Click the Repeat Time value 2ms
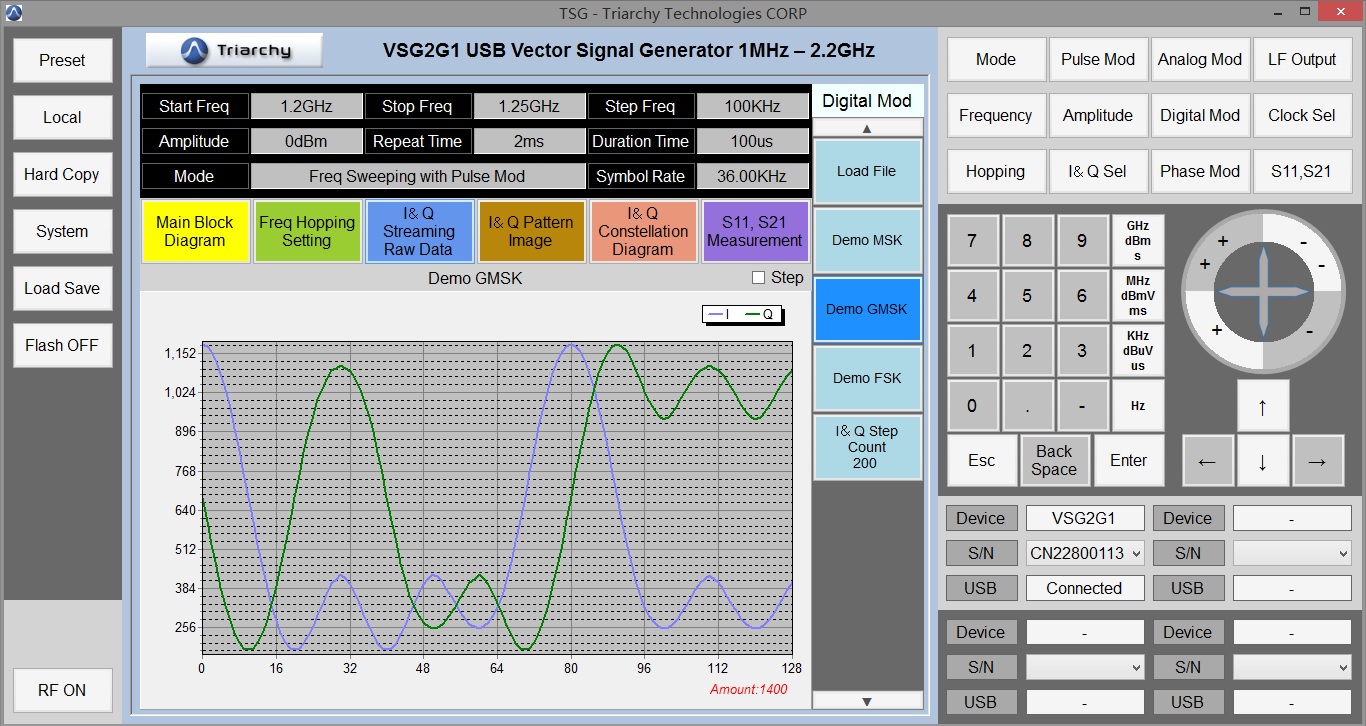This screenshot has height=726, width=1366. [529, 141]
